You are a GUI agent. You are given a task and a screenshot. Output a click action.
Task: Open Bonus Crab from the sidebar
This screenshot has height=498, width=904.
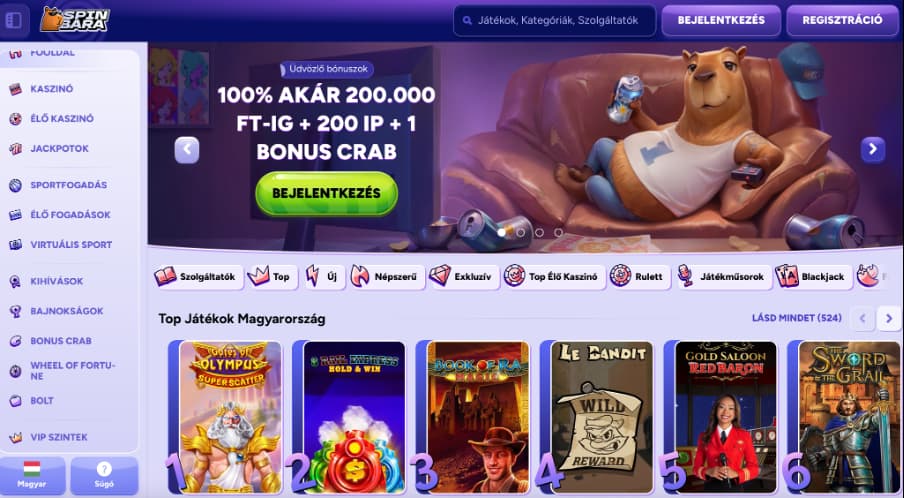pyautogui.click(x=61, y=341)
